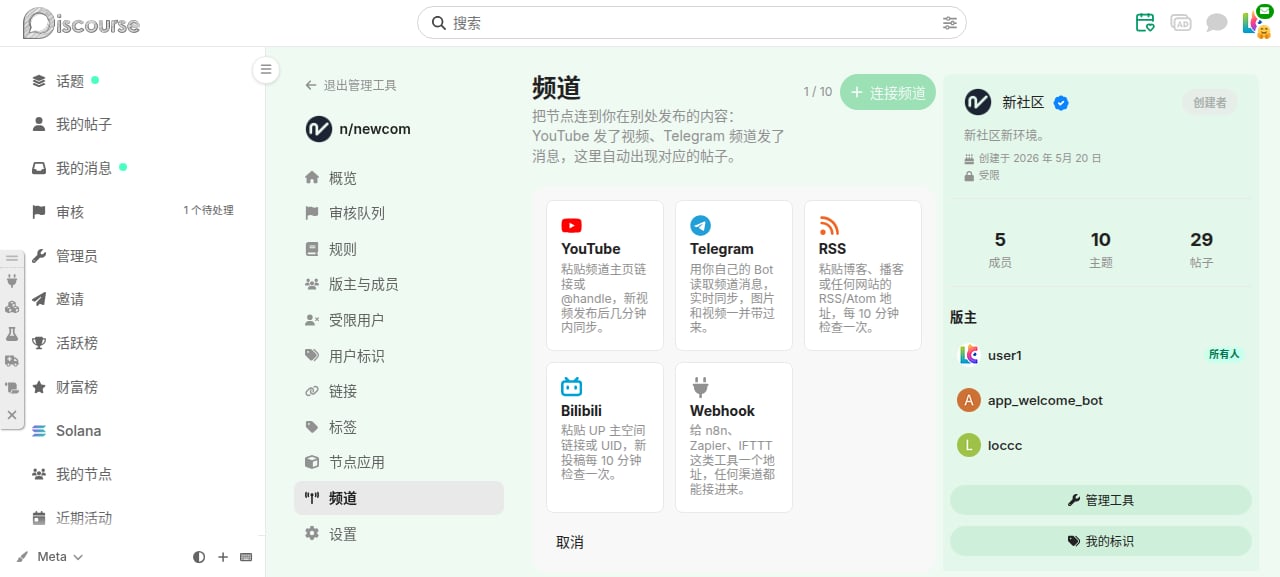
Task: Click the 创建者 badge
Action: coord(1209,102)
